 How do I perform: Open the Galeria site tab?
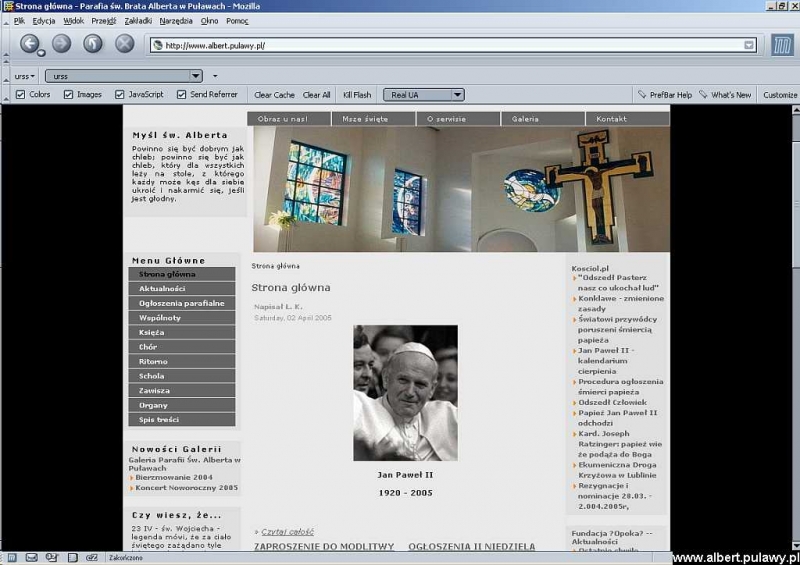click(x=543, y=119)
